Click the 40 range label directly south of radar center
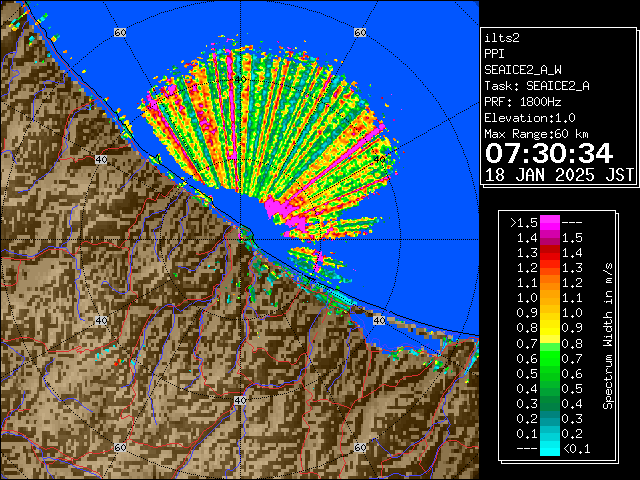 240,400
